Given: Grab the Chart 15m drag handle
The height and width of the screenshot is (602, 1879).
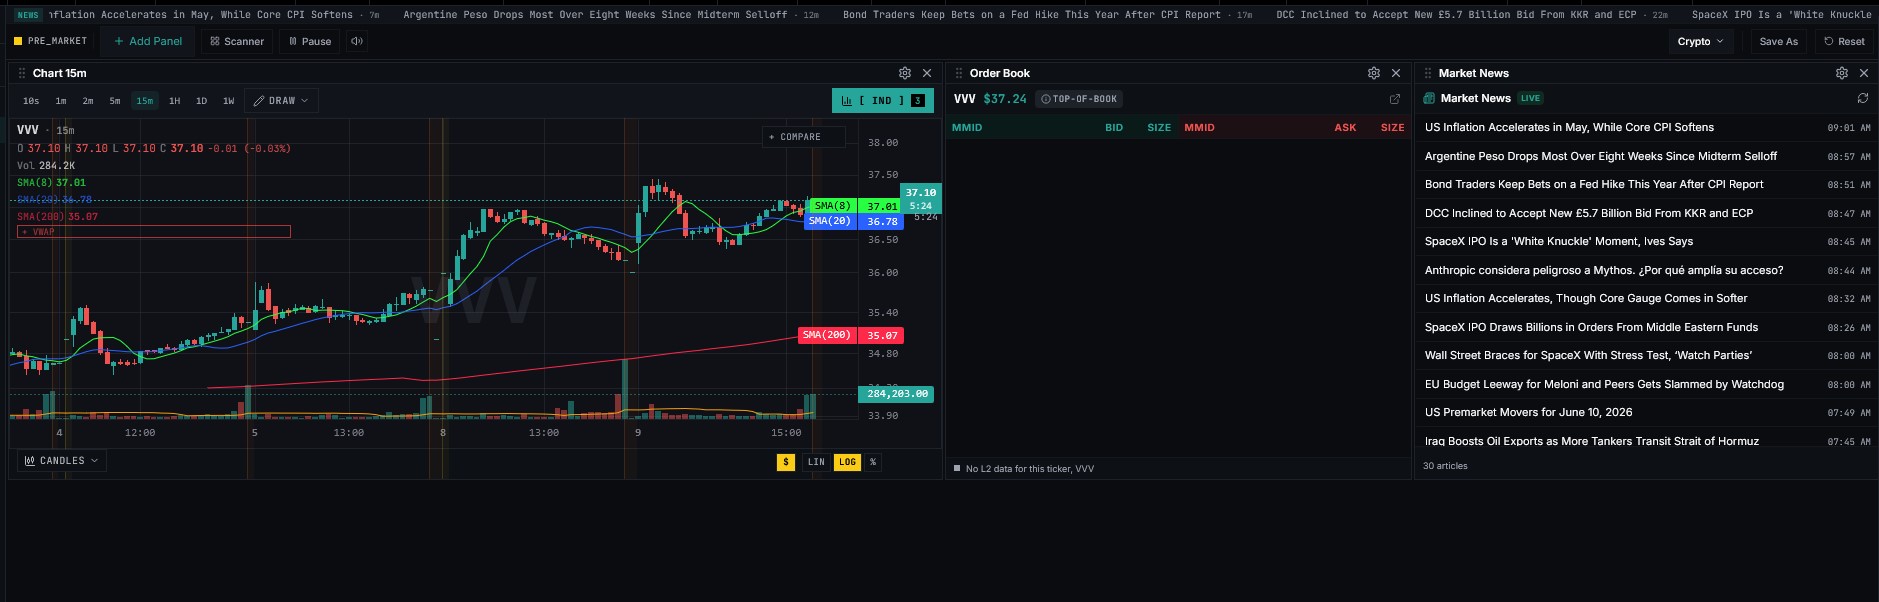Looking at the screenshot, I should click(x=22, y=73).
